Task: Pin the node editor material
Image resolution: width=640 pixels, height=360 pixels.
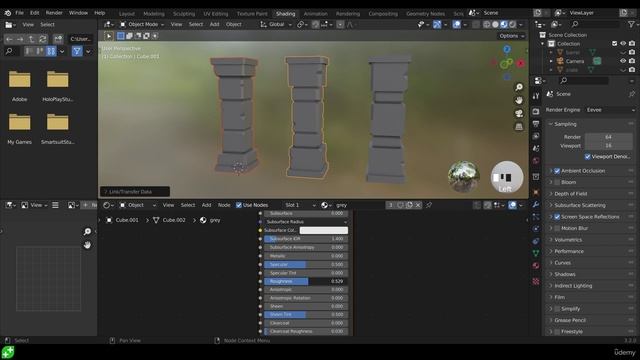Action: (x=429, y=205)
